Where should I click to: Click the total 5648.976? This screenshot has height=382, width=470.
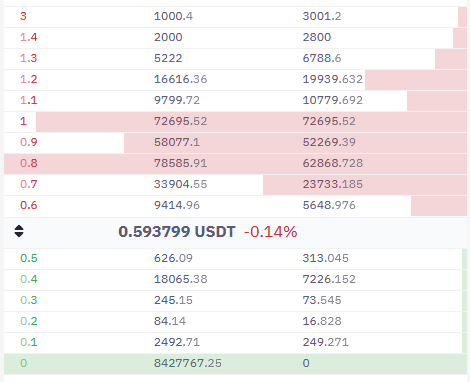tap(329, 205)
